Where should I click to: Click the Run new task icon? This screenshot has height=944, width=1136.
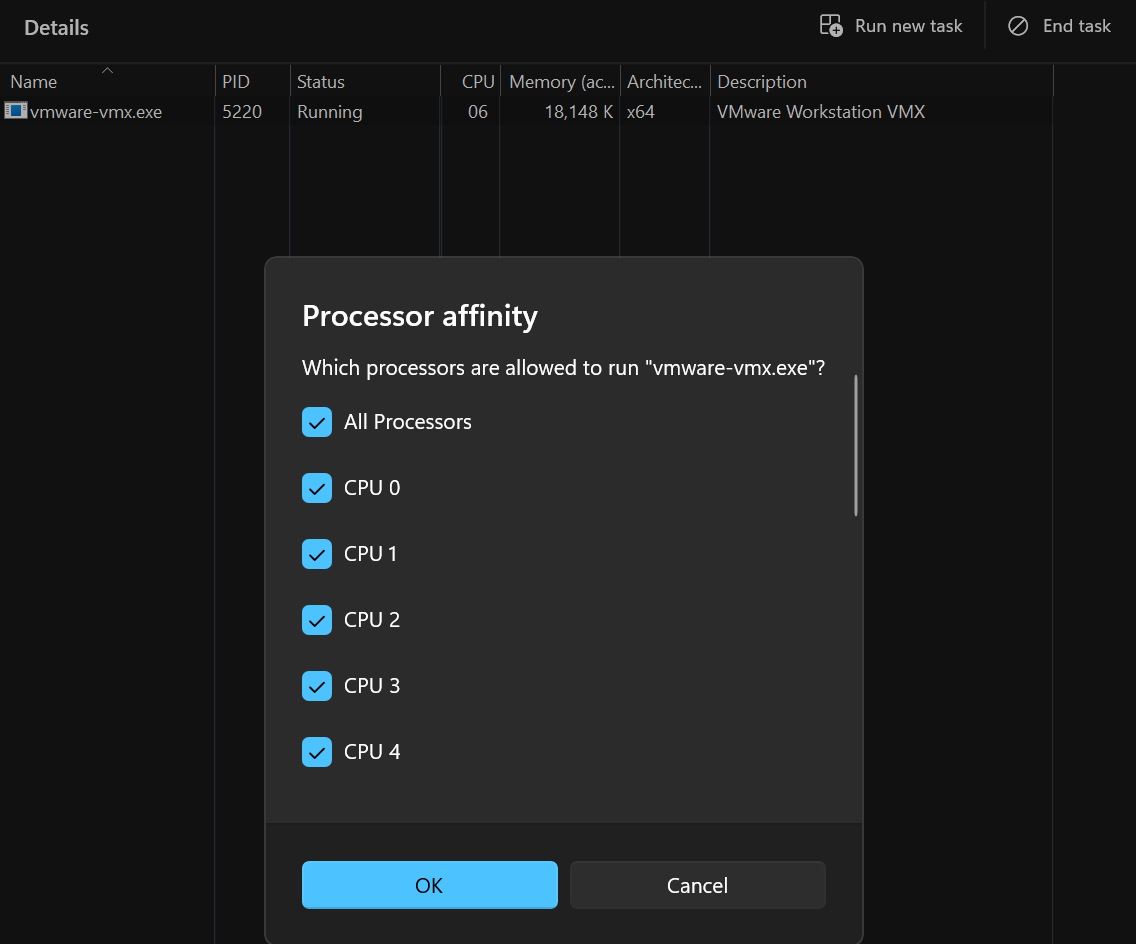point(831,26)
